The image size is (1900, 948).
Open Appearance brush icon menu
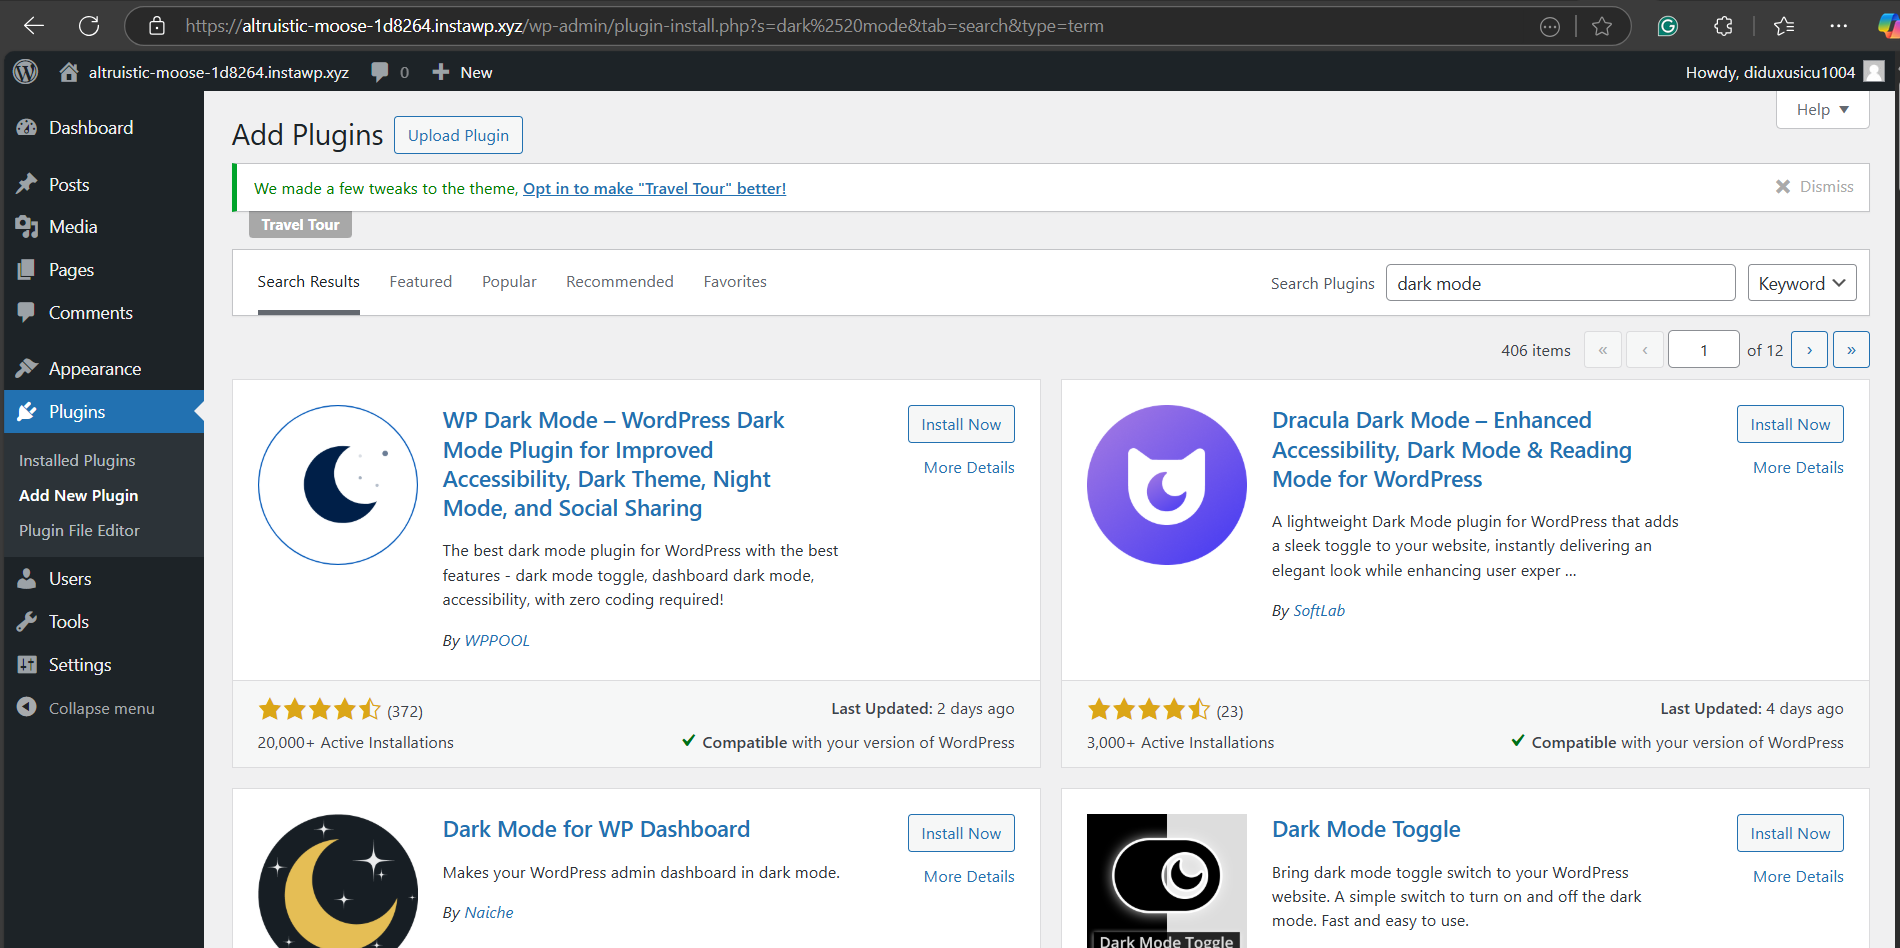27,369
